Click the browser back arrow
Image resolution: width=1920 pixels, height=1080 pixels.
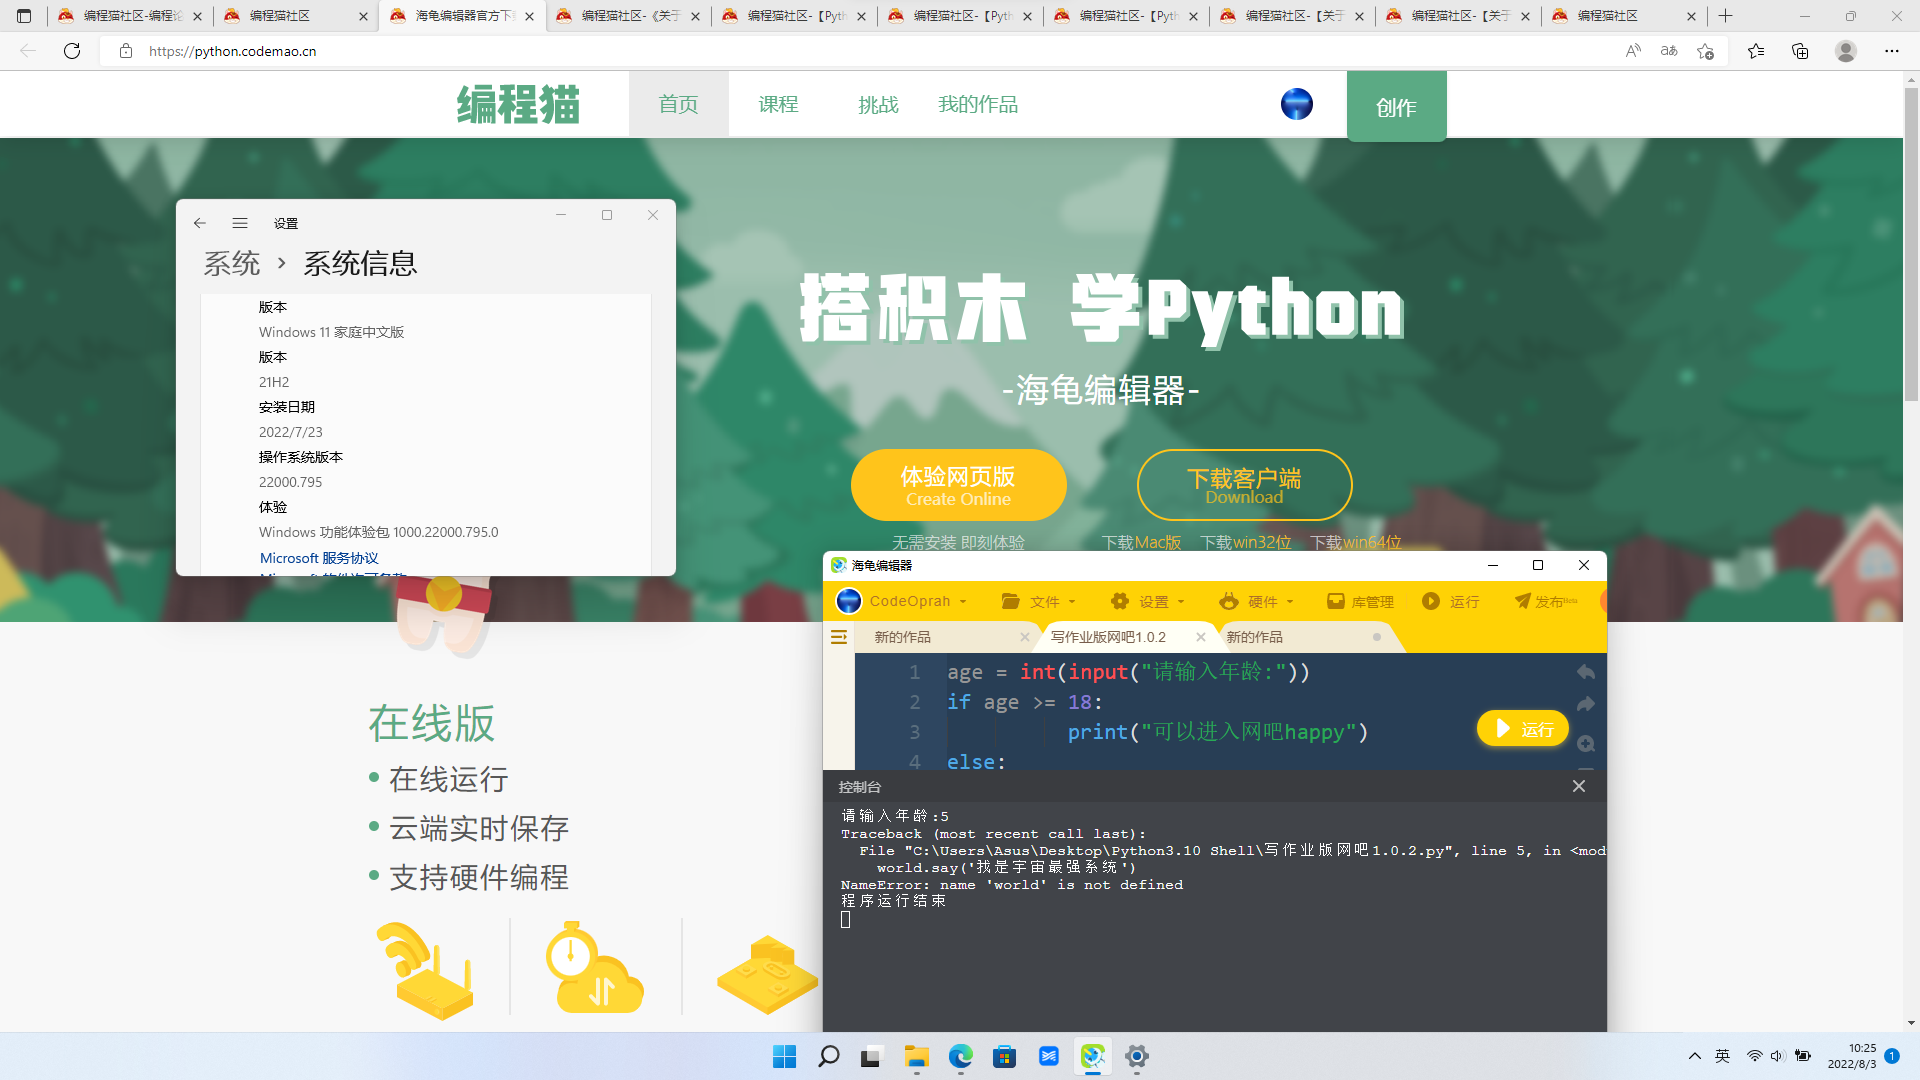(28, 51)
